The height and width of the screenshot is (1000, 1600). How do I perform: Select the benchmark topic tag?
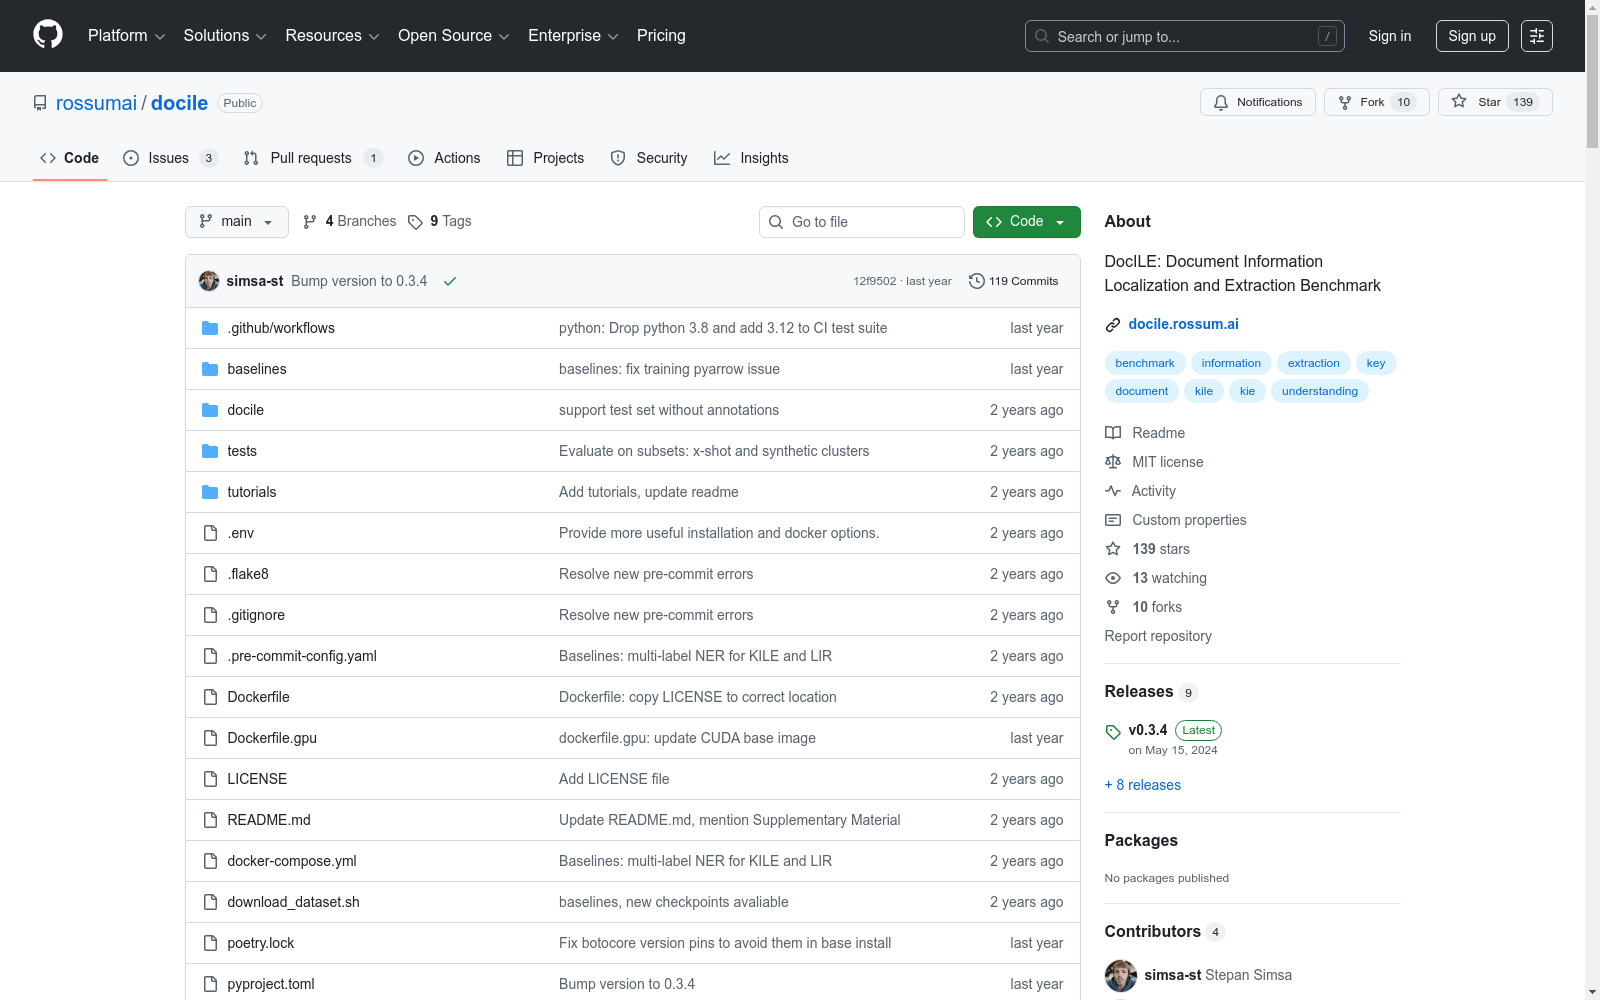tap(1145, 363)
